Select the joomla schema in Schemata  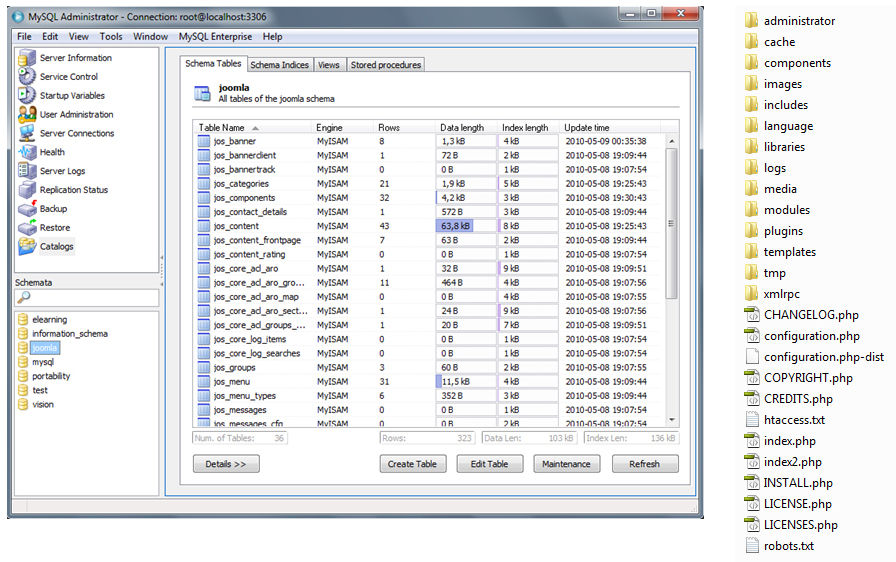pos(44,348)
